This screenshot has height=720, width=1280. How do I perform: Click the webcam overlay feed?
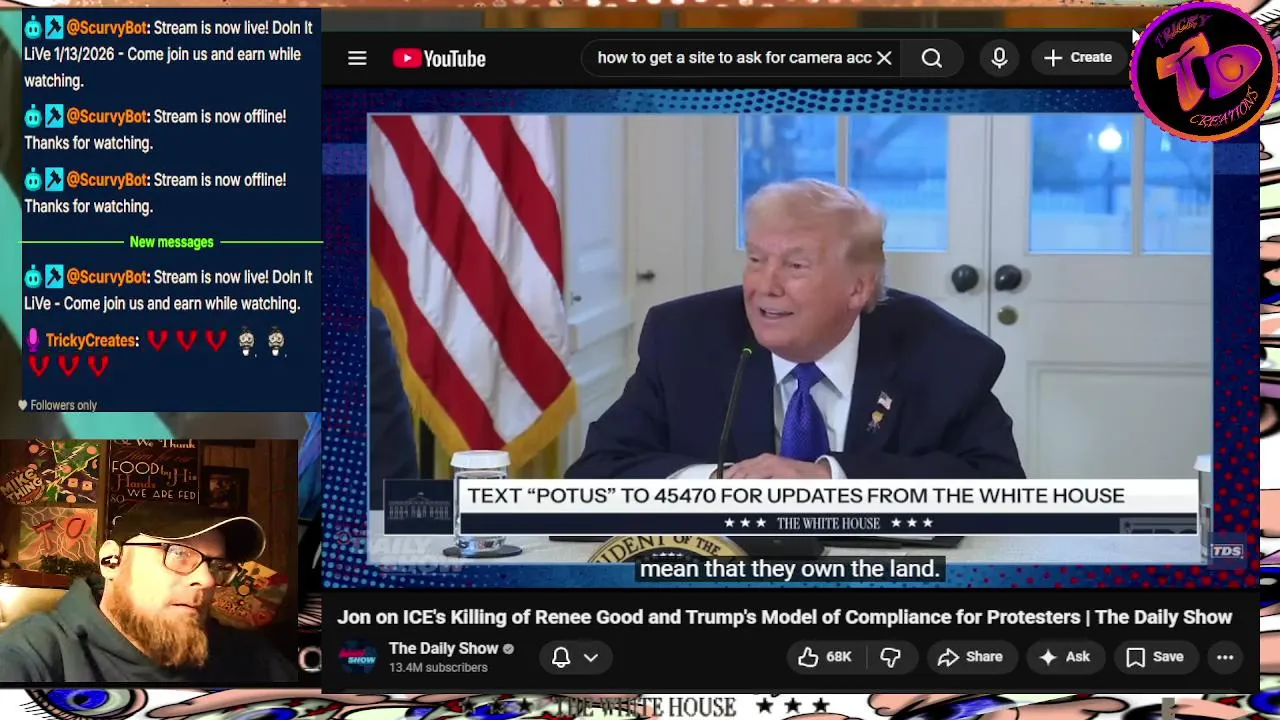click(x=150, y=560)
